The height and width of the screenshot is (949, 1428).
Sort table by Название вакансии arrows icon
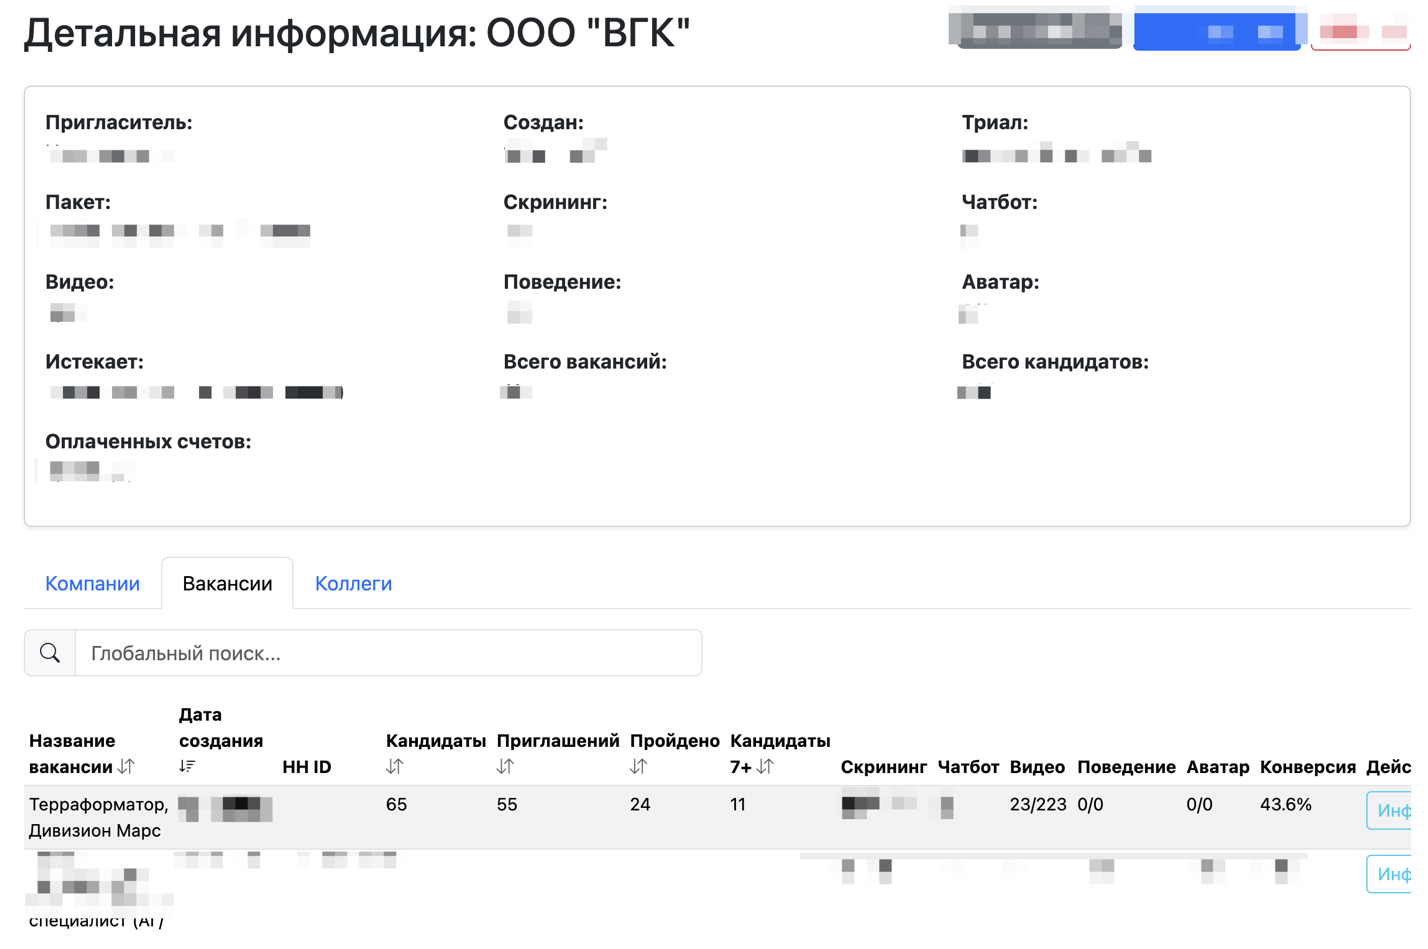pos(126,767)
